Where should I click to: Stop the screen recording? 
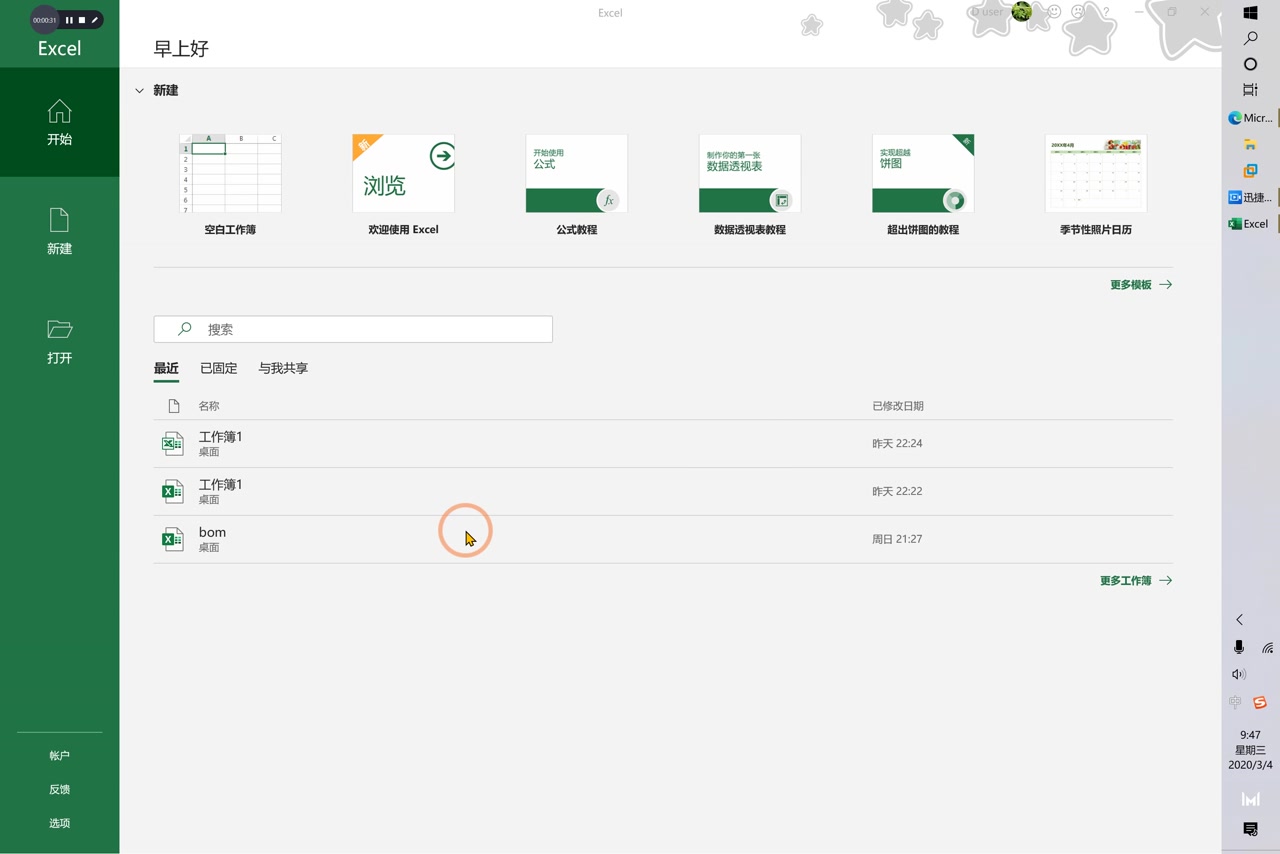[x=82, y=20]
